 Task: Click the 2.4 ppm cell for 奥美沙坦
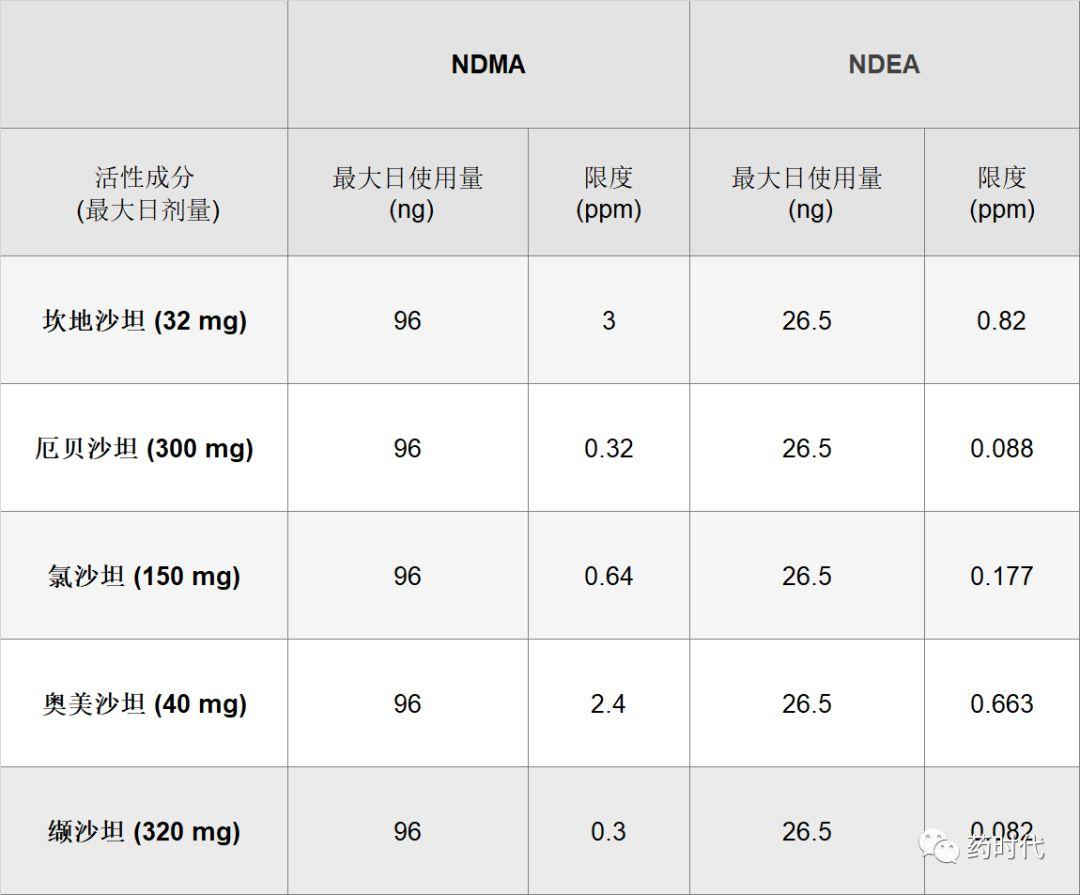coord(609,703)
